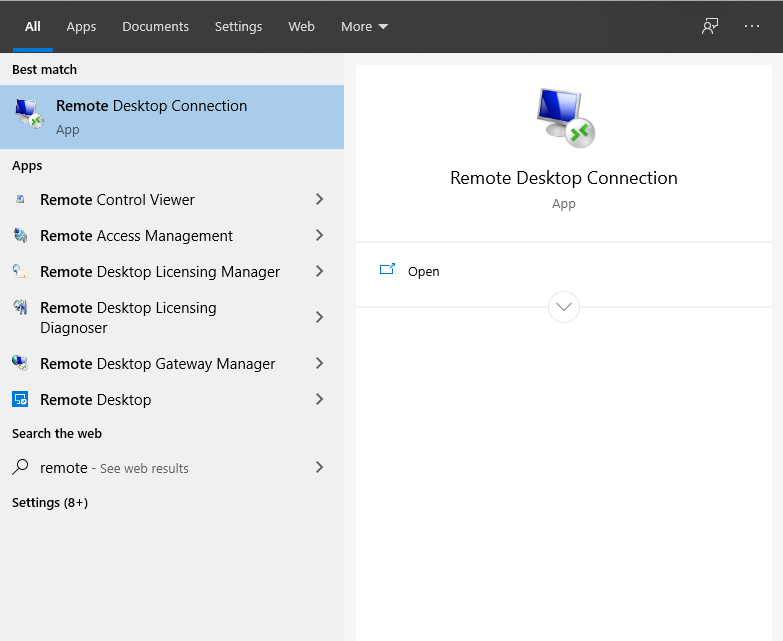Open the More filter dropdown

coord(364,27)
